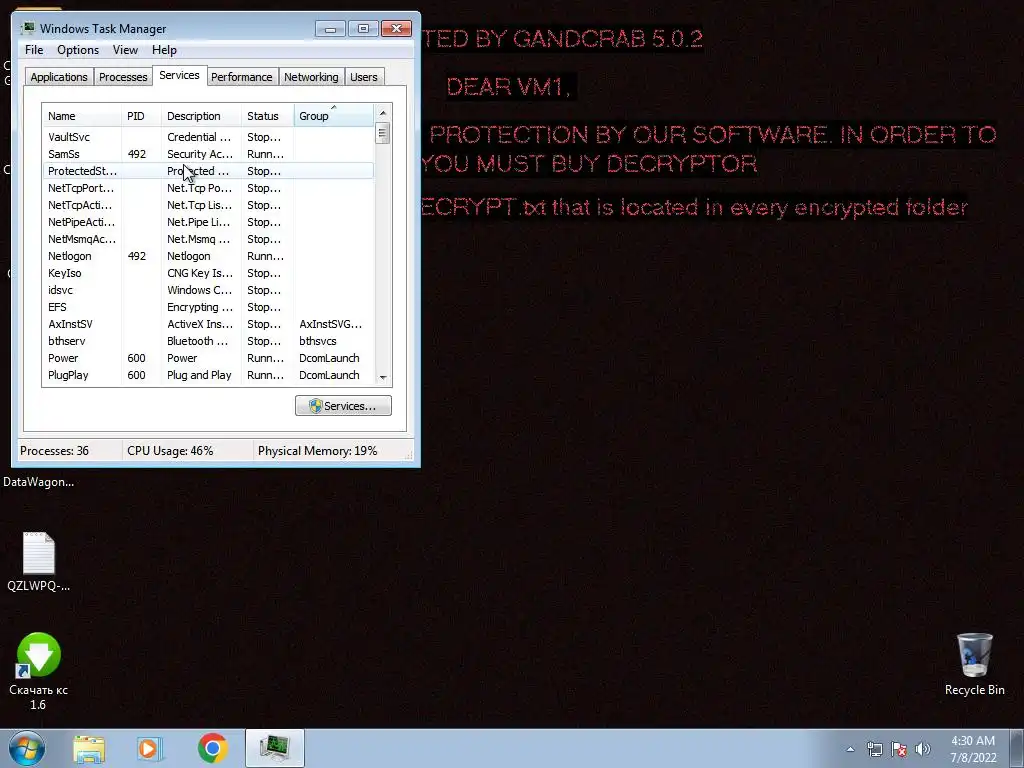
Task: Switch to the Users tab
Action: tap(363, 77)
